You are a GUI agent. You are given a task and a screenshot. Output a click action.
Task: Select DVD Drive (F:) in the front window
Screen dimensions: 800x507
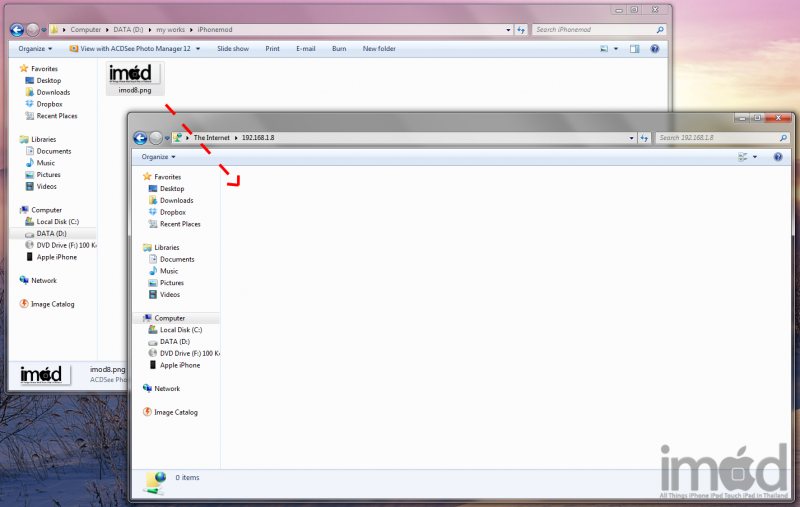(x=187, y=353)
